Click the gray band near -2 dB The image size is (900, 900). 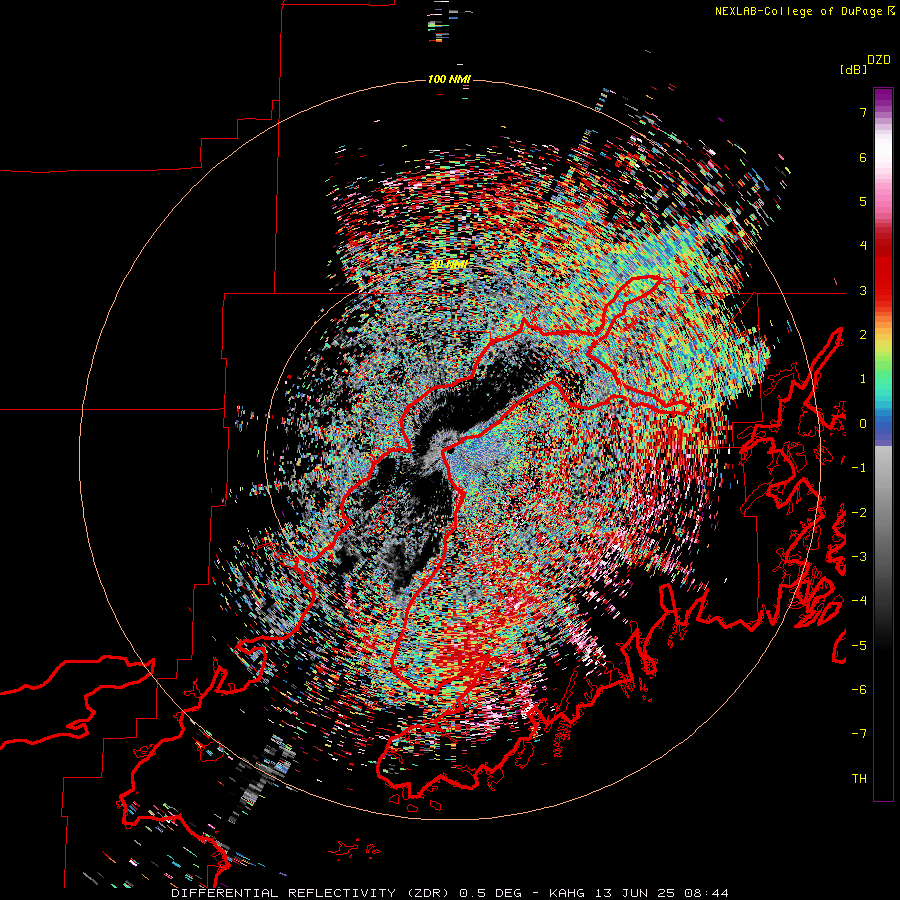click(x=883, y=512)
